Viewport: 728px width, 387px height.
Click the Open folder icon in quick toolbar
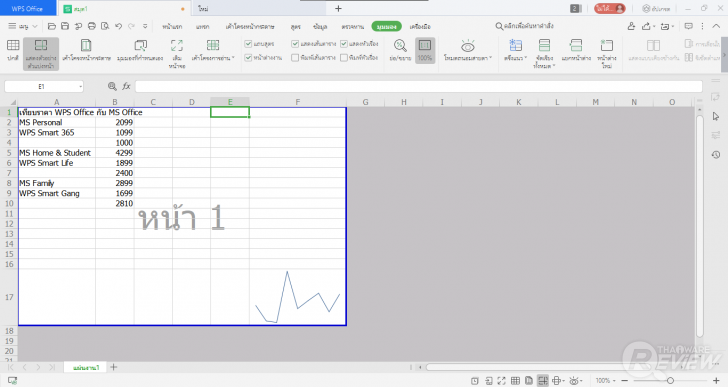point(52,26)
